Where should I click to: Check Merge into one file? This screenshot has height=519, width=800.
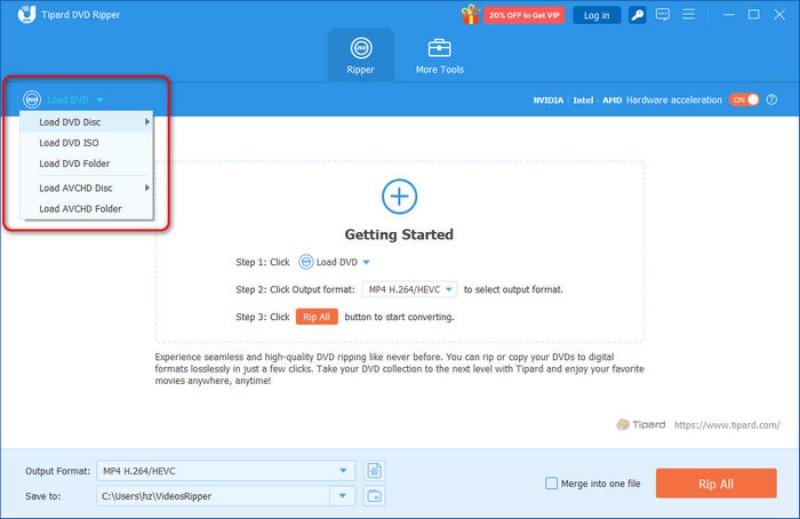551,483
